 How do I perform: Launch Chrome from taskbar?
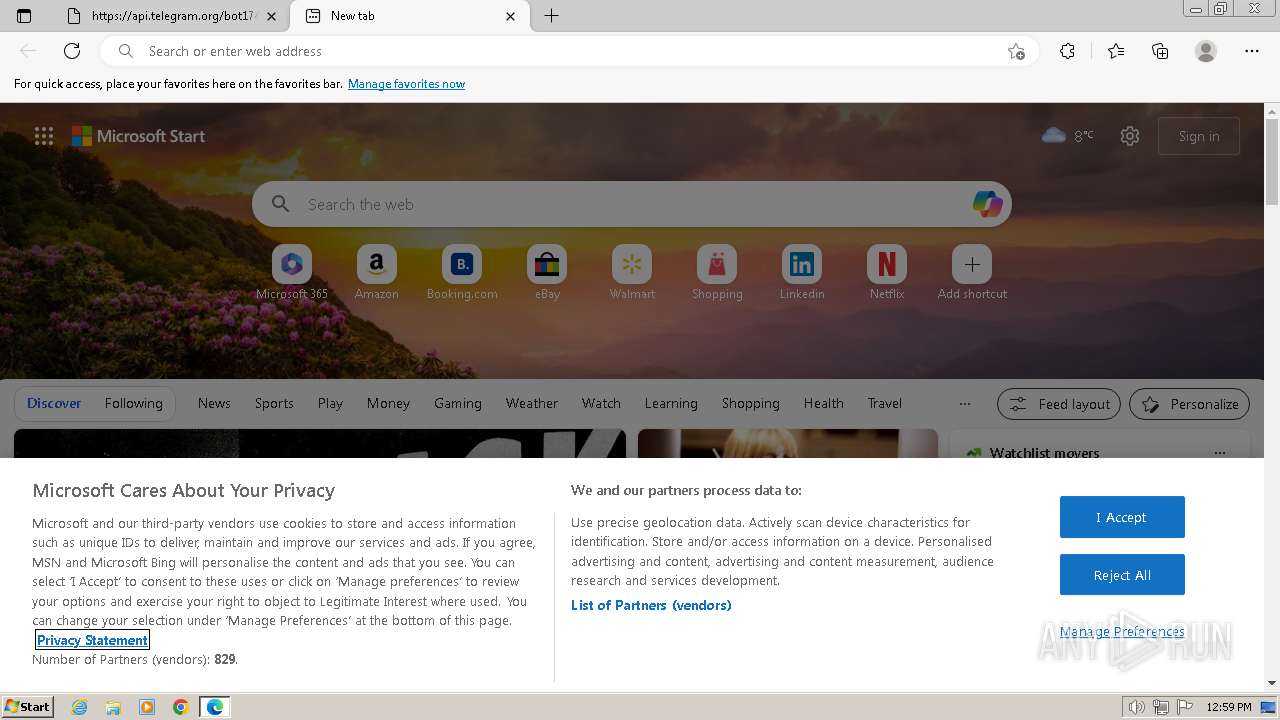pyautogui.click(x=181, y=707)
